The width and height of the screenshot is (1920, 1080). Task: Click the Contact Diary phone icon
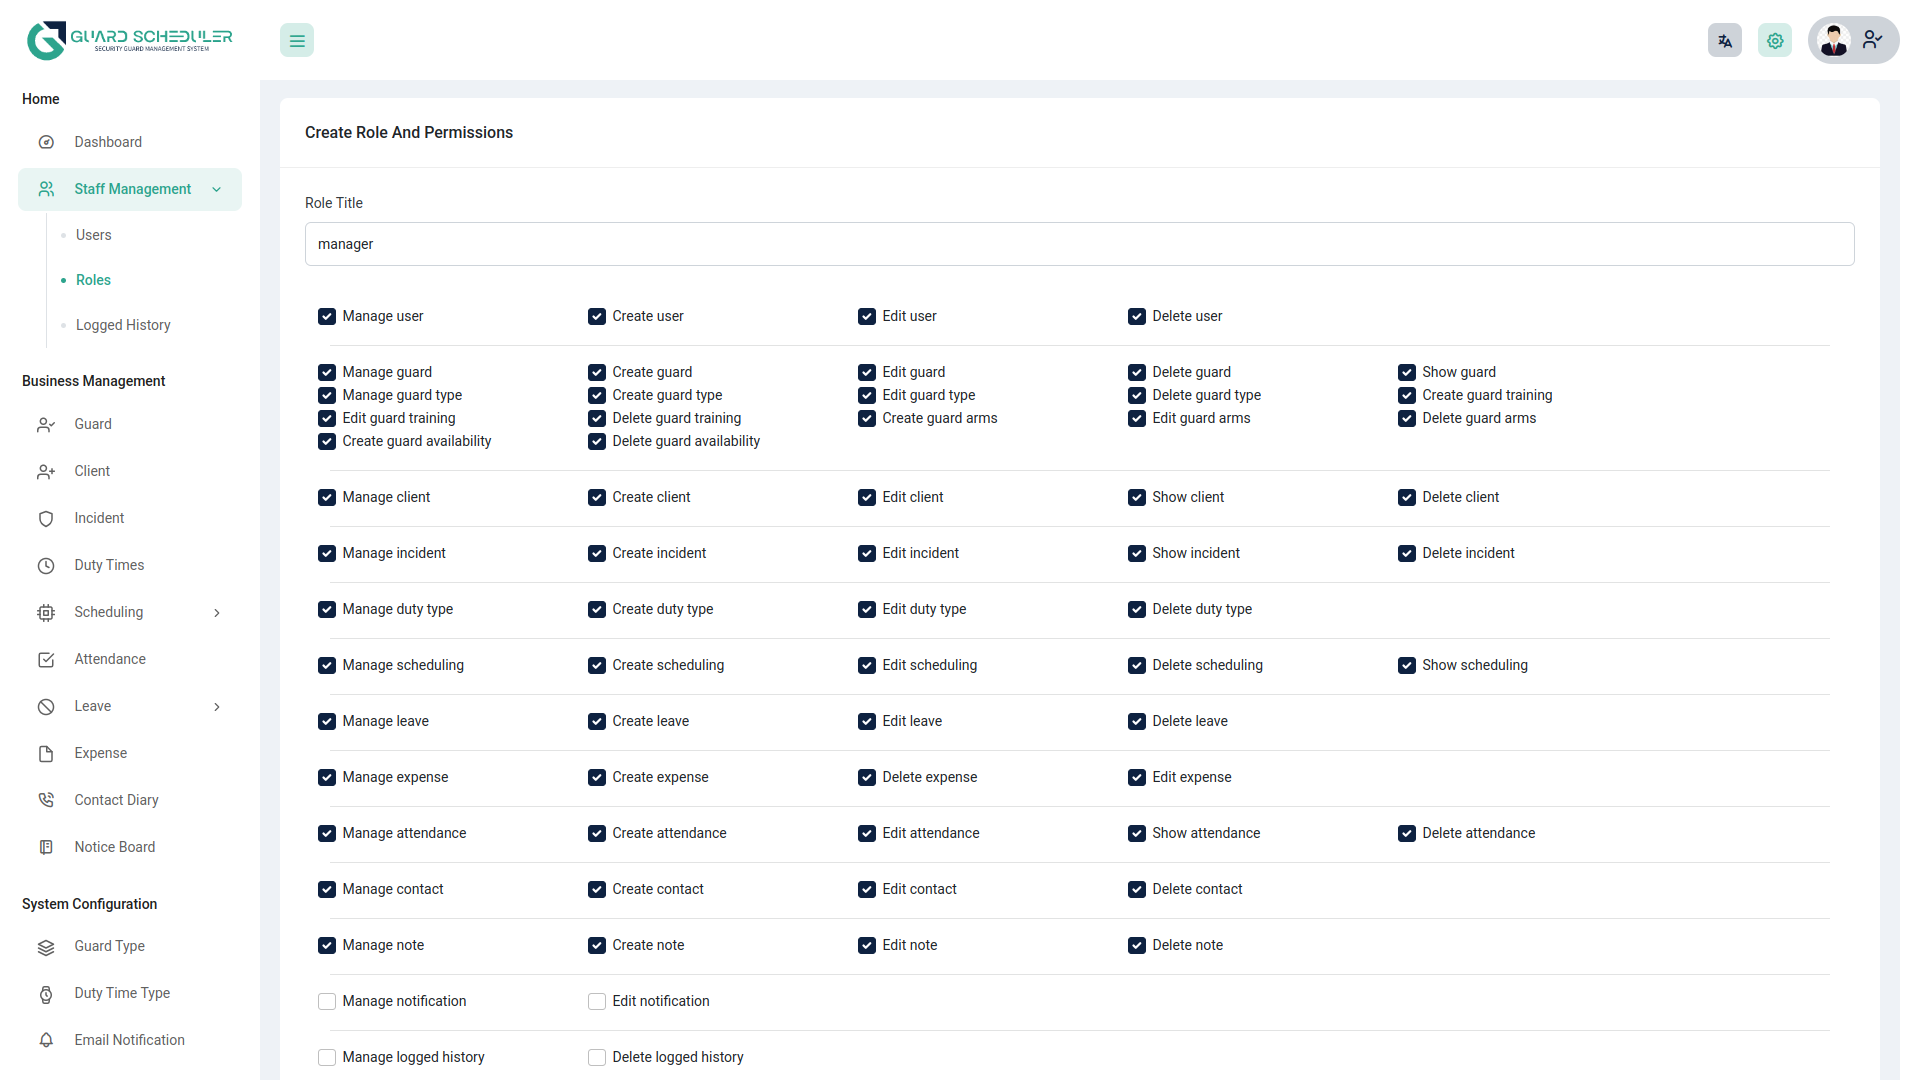click(46, 800)
